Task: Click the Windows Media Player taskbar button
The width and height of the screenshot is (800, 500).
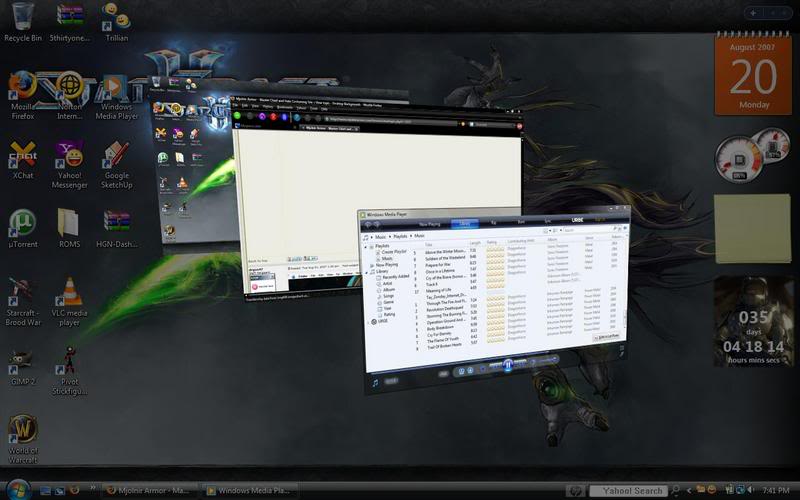Action: (250, 490)
